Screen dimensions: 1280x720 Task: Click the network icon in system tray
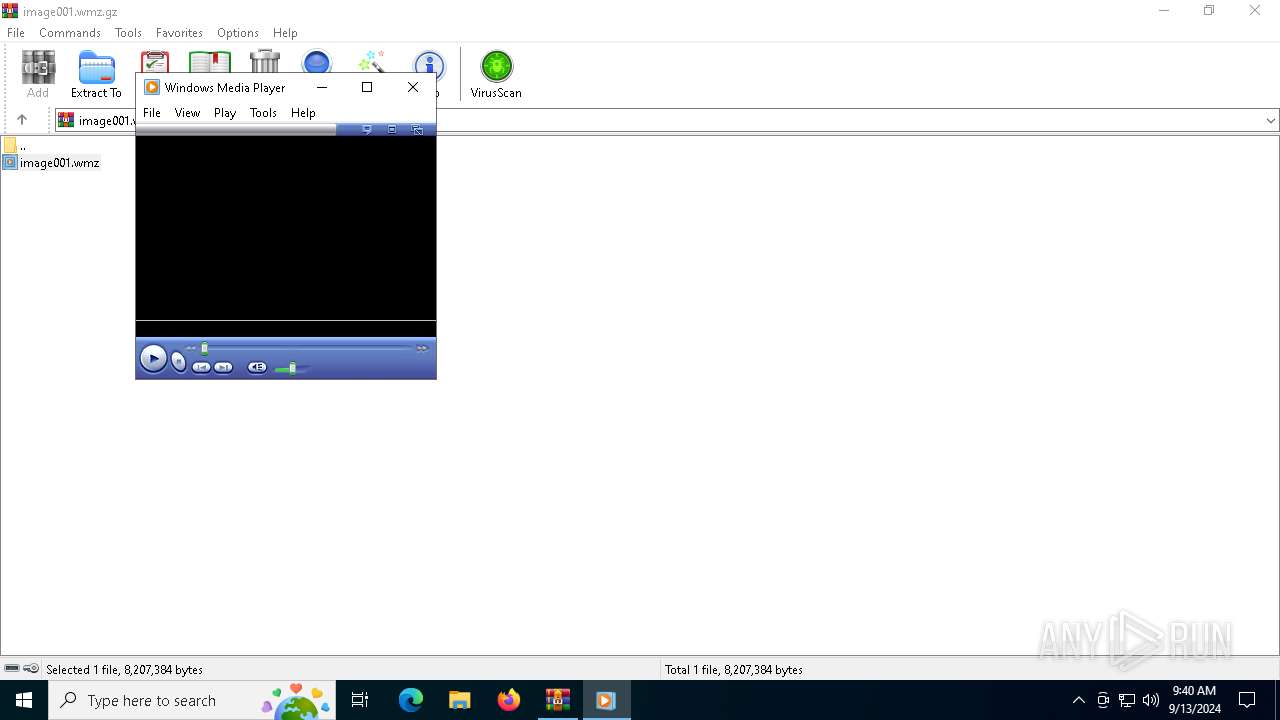tap(1127, 700)
